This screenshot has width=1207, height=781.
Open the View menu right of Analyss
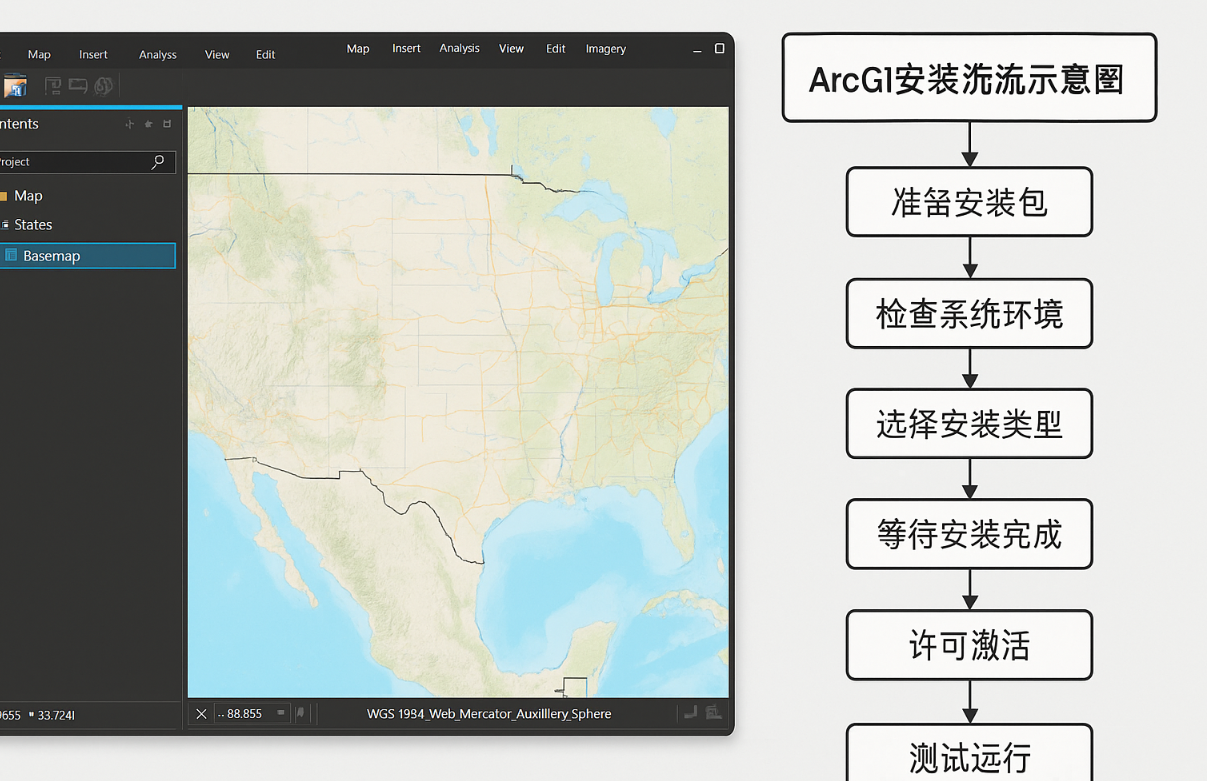tap(217, 55)
